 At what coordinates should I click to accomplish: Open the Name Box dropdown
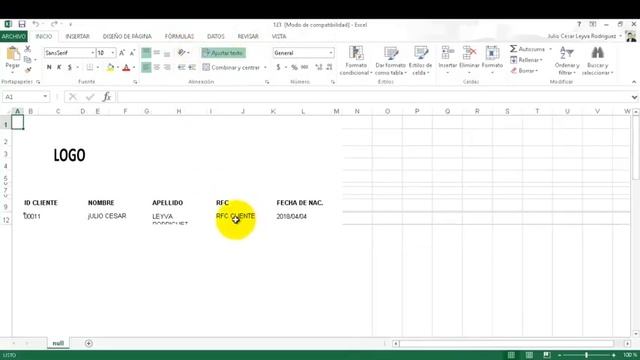pos(45,97)
